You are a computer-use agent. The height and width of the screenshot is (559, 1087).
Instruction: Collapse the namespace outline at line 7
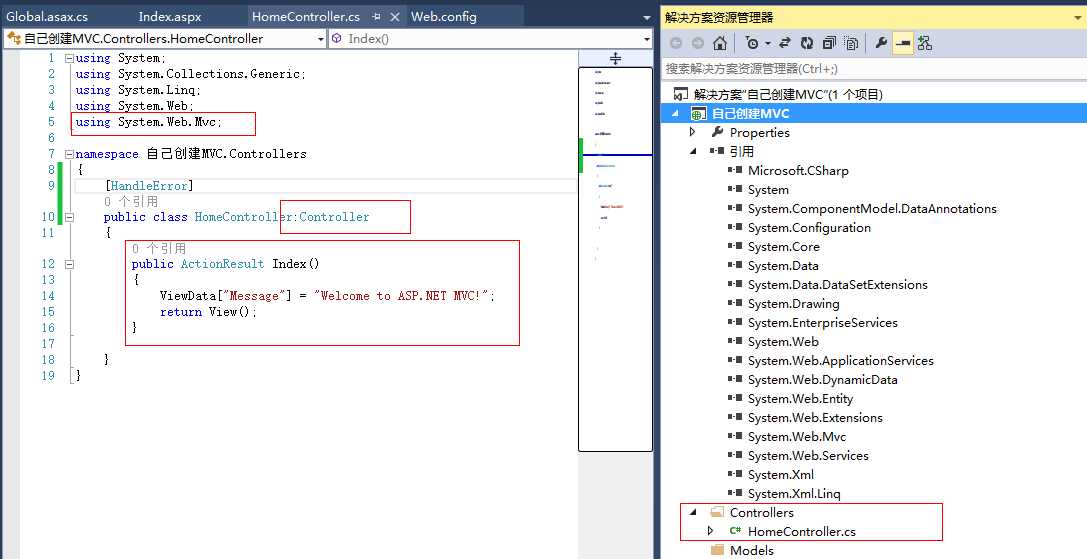(x=69, y=154)
